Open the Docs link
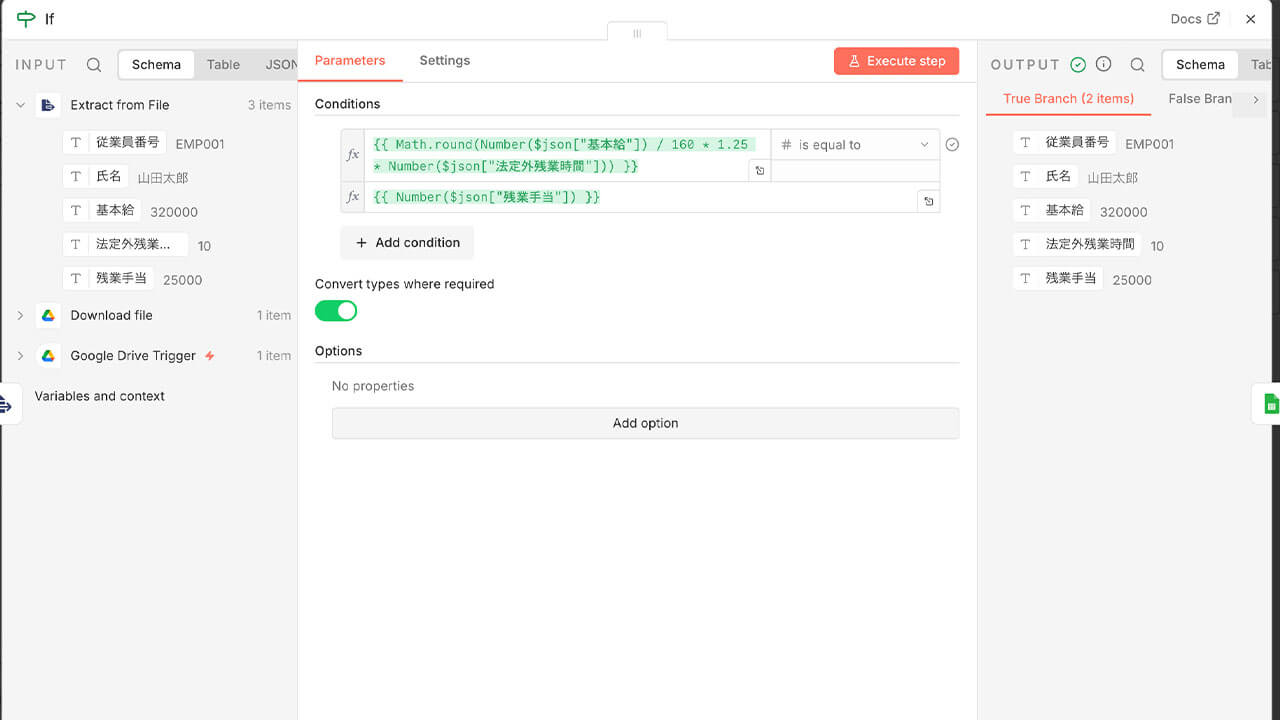The image size is (1280, 720). (1194, 19)
